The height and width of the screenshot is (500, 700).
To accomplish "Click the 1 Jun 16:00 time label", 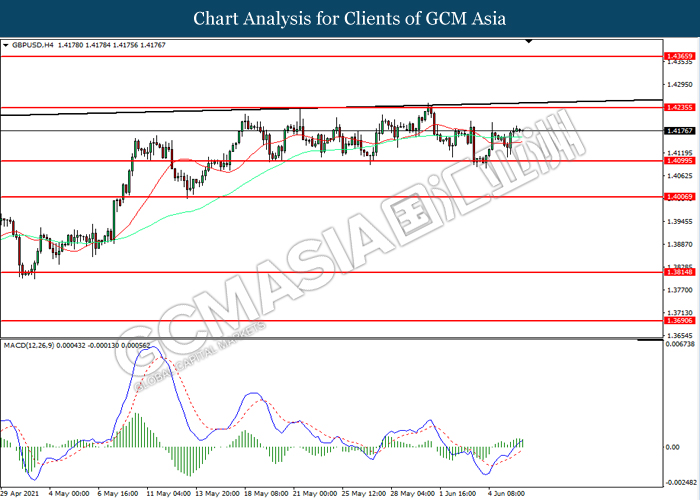I will [458, 493].
